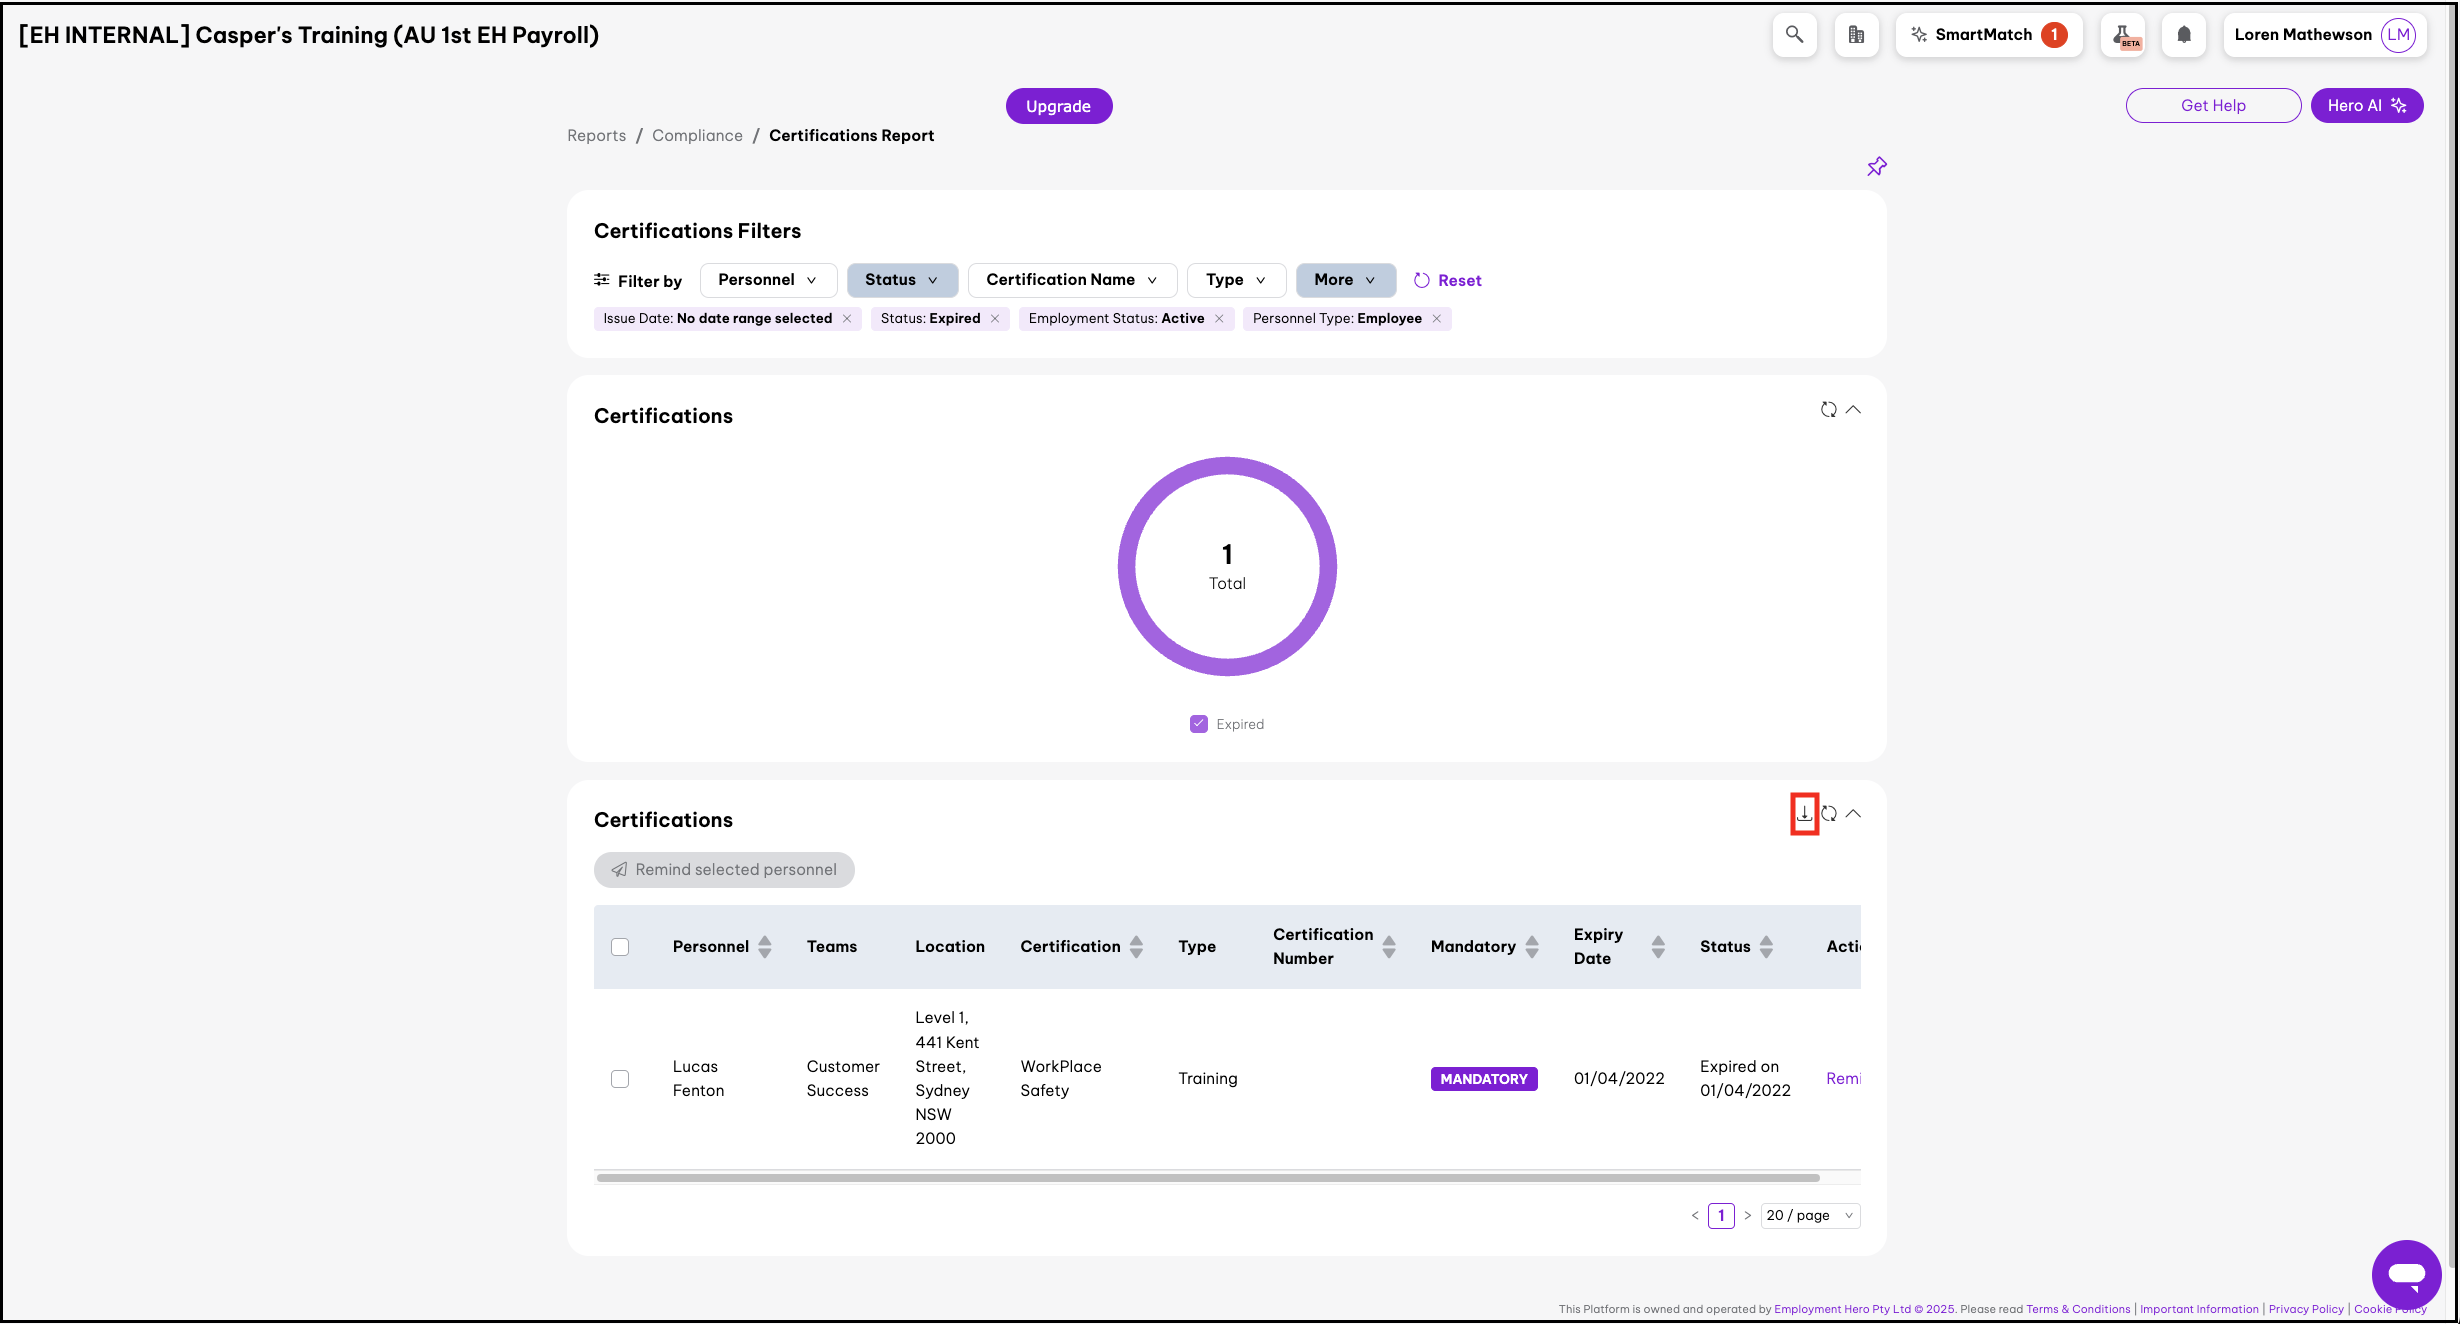The image size is (2460, 1324).
Task: Remove the Status: Expired filter tag
Action: (995, 319)
